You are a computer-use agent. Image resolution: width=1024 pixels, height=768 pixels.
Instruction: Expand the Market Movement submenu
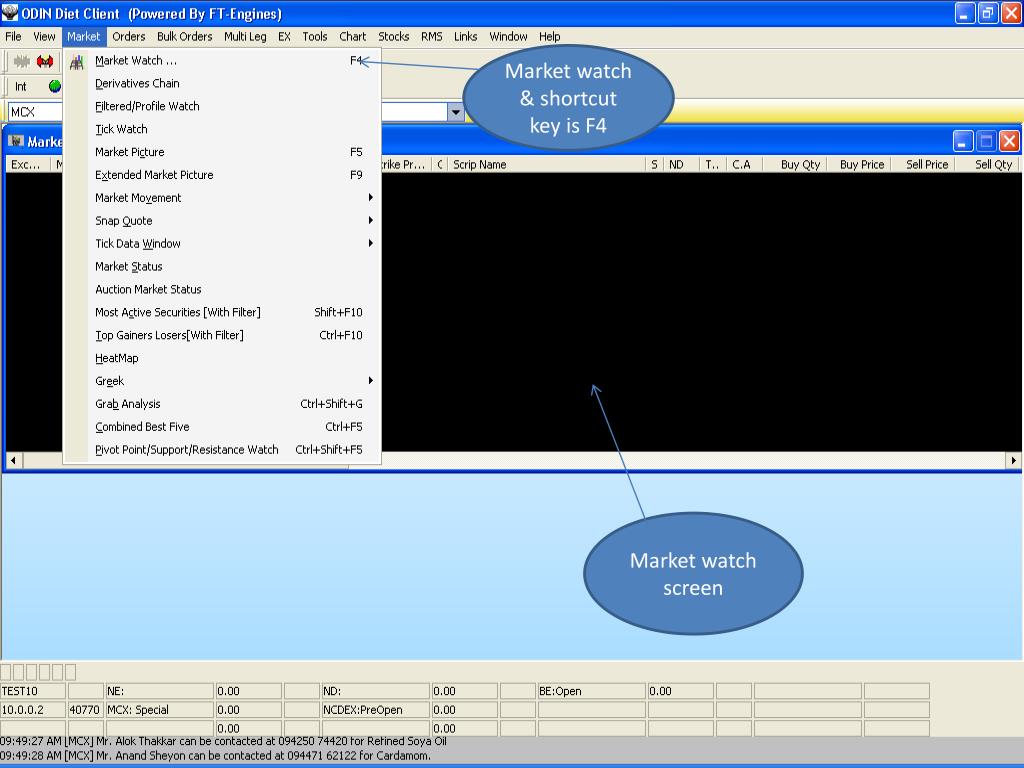[222, 198]
